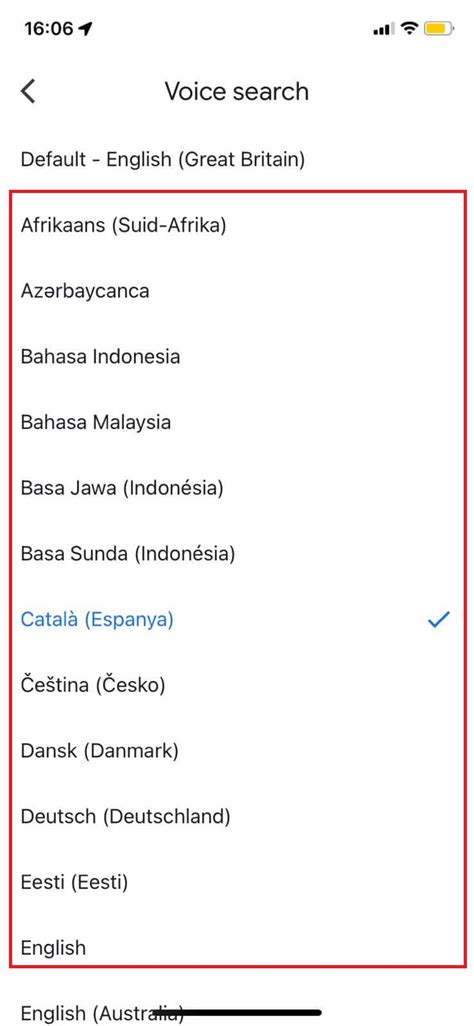474x1026 pixels.
Task: Tap the Wi-Fi status icon
Action: pyautogui.click(x=410, y=28)
